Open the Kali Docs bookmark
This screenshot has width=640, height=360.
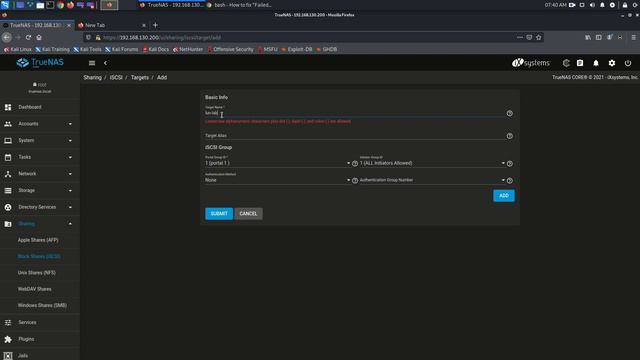point(156,49)
